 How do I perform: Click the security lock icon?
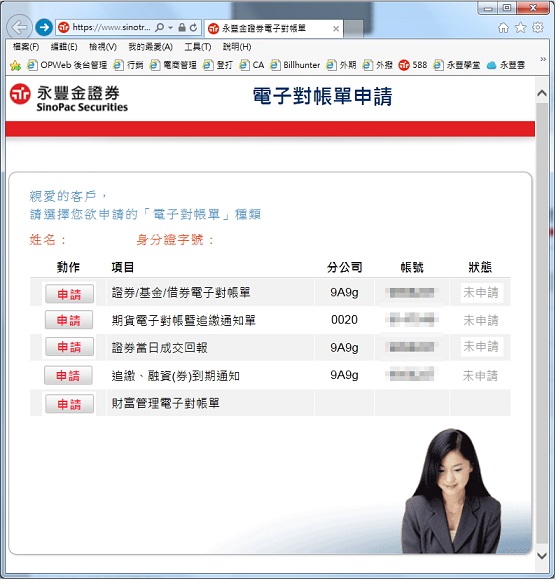point(182,27)
